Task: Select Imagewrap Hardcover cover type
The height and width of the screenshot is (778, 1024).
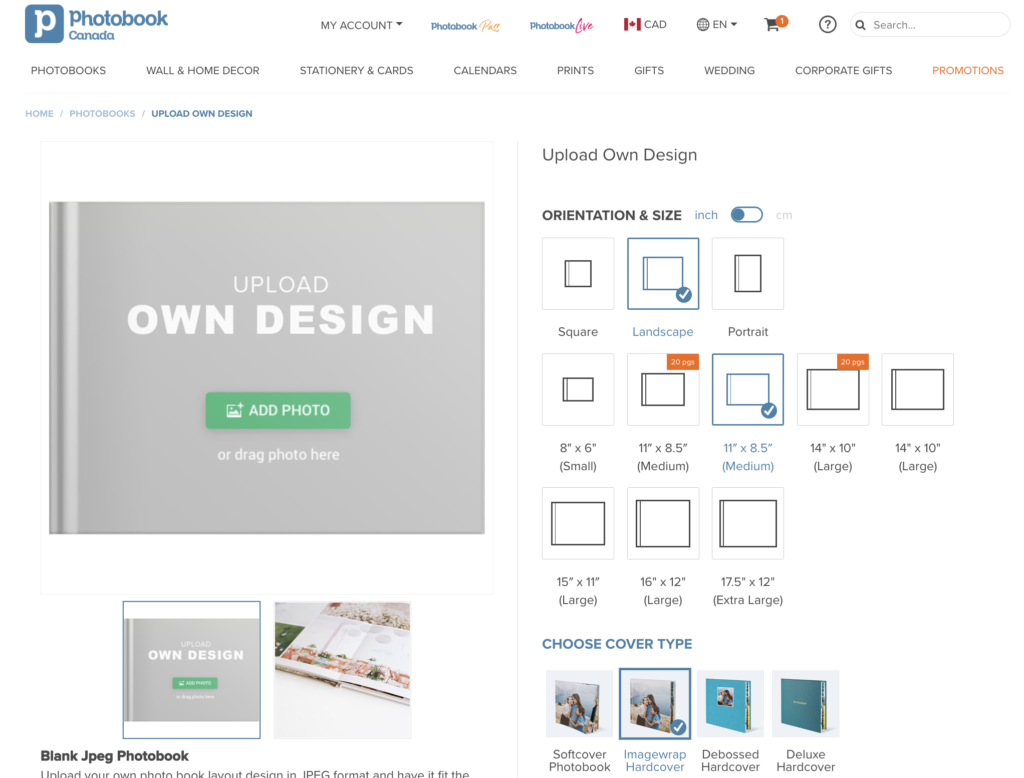Action: (x=655, y=704)
